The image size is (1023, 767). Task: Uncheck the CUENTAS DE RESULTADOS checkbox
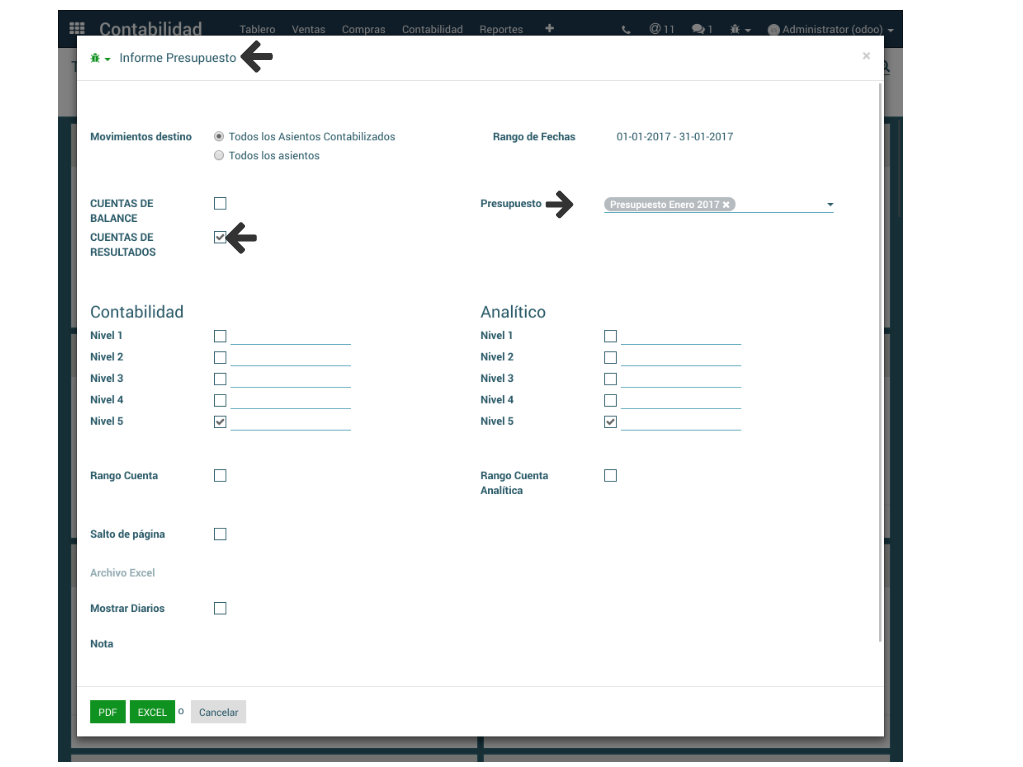tap(220, 237)
